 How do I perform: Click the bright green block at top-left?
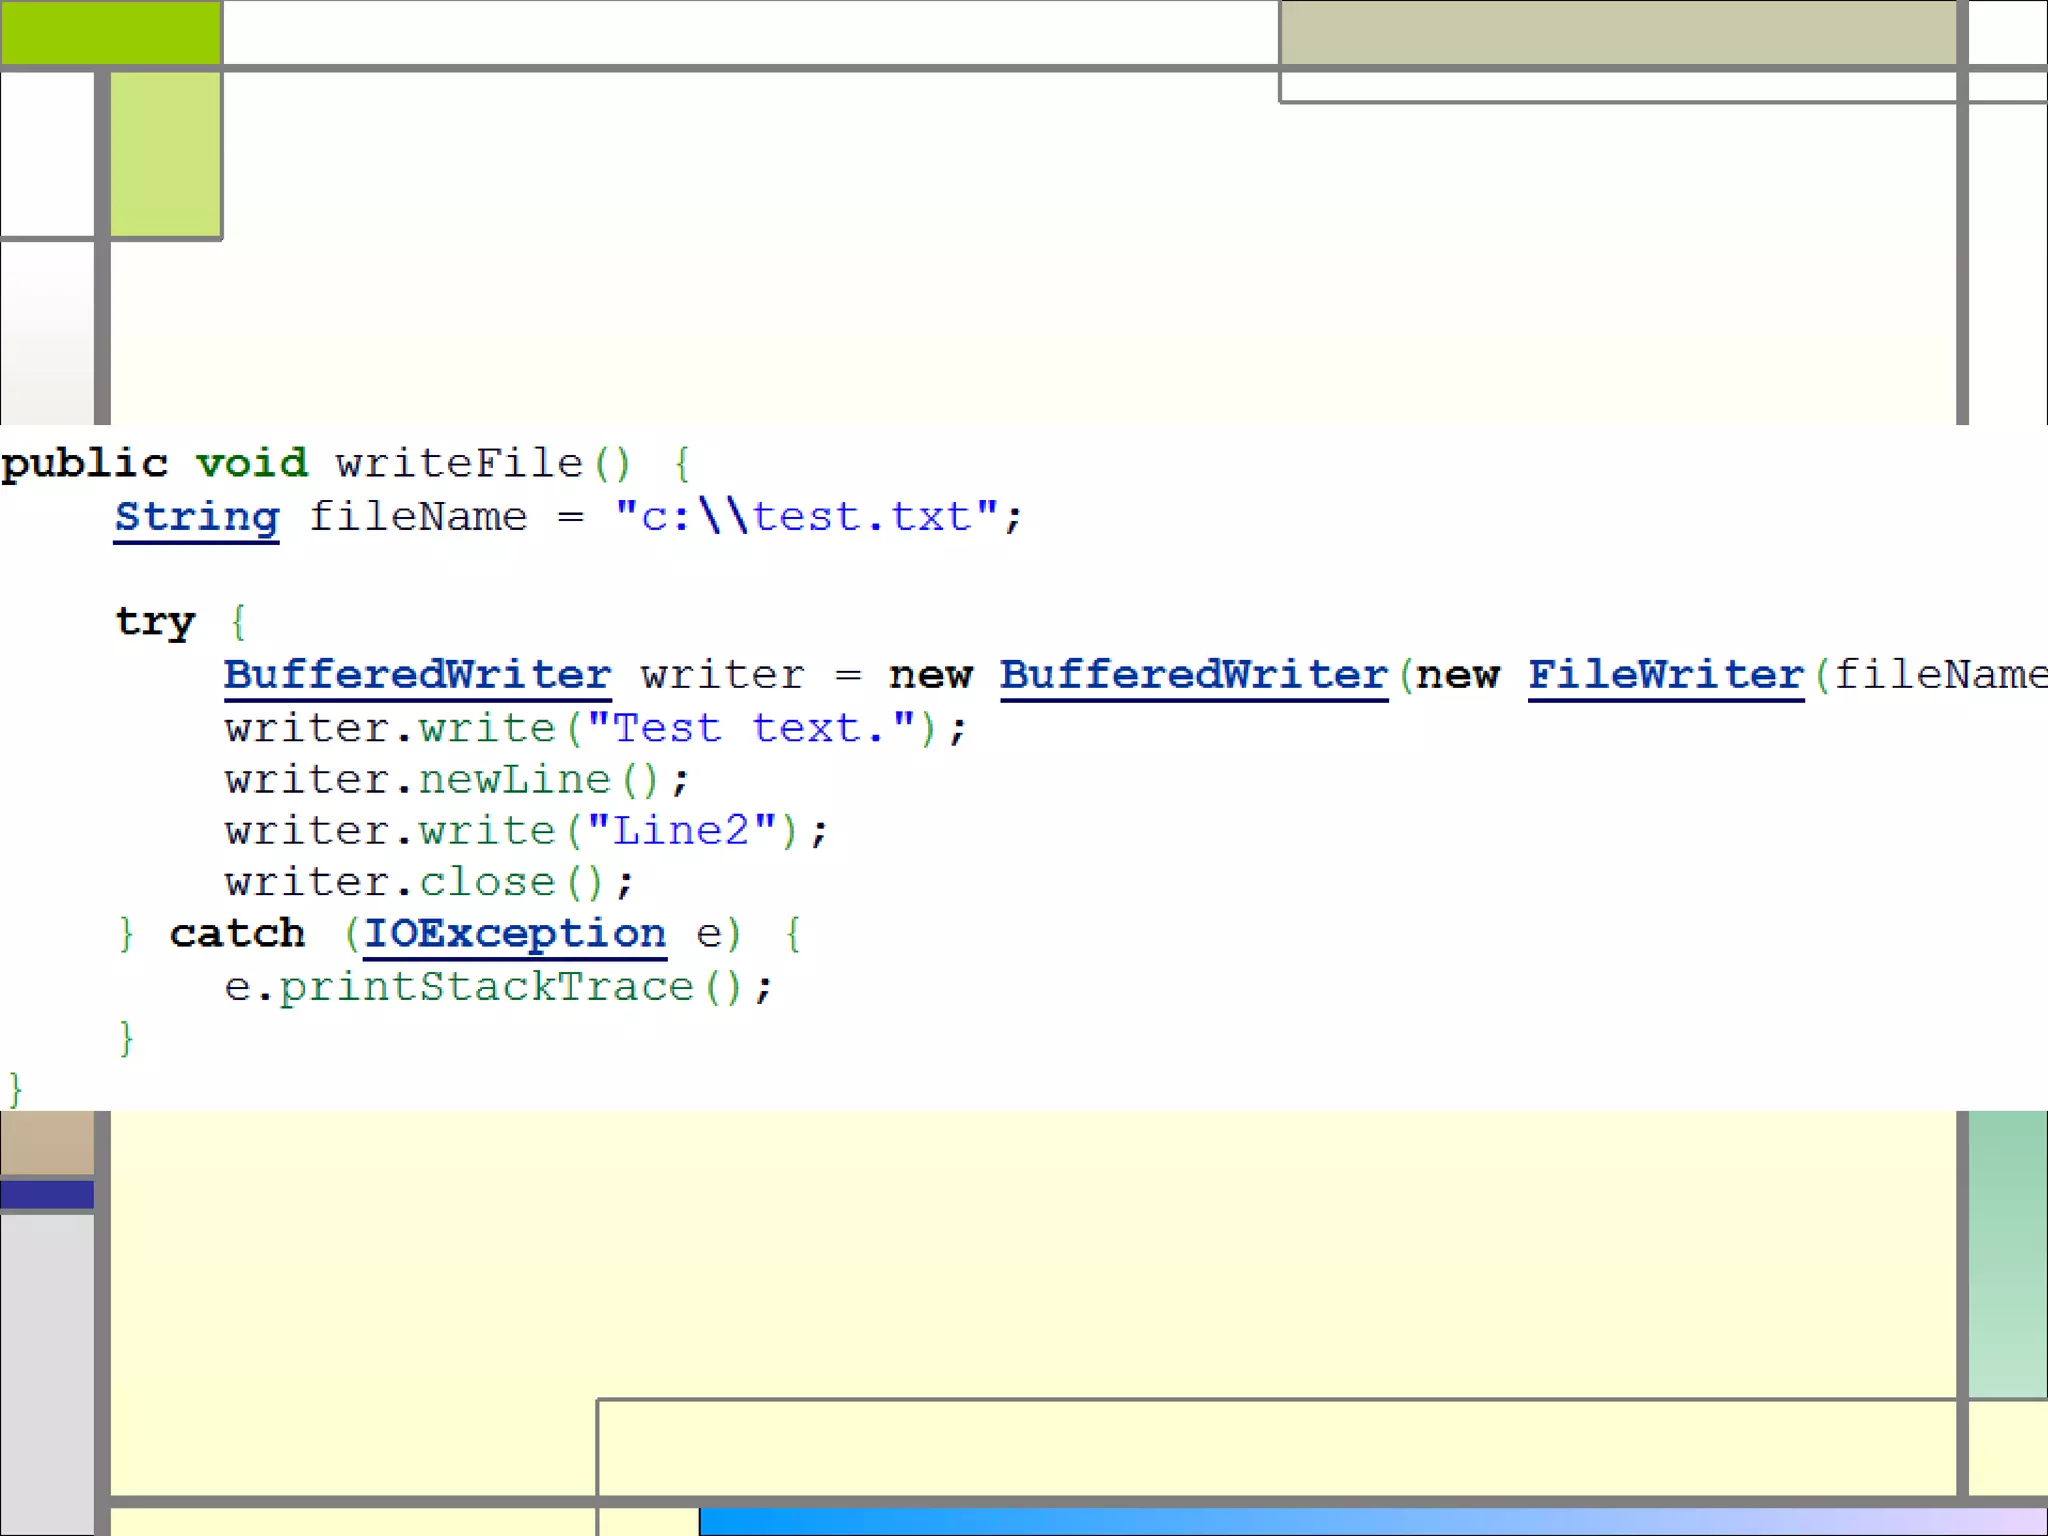click(110, 32)
